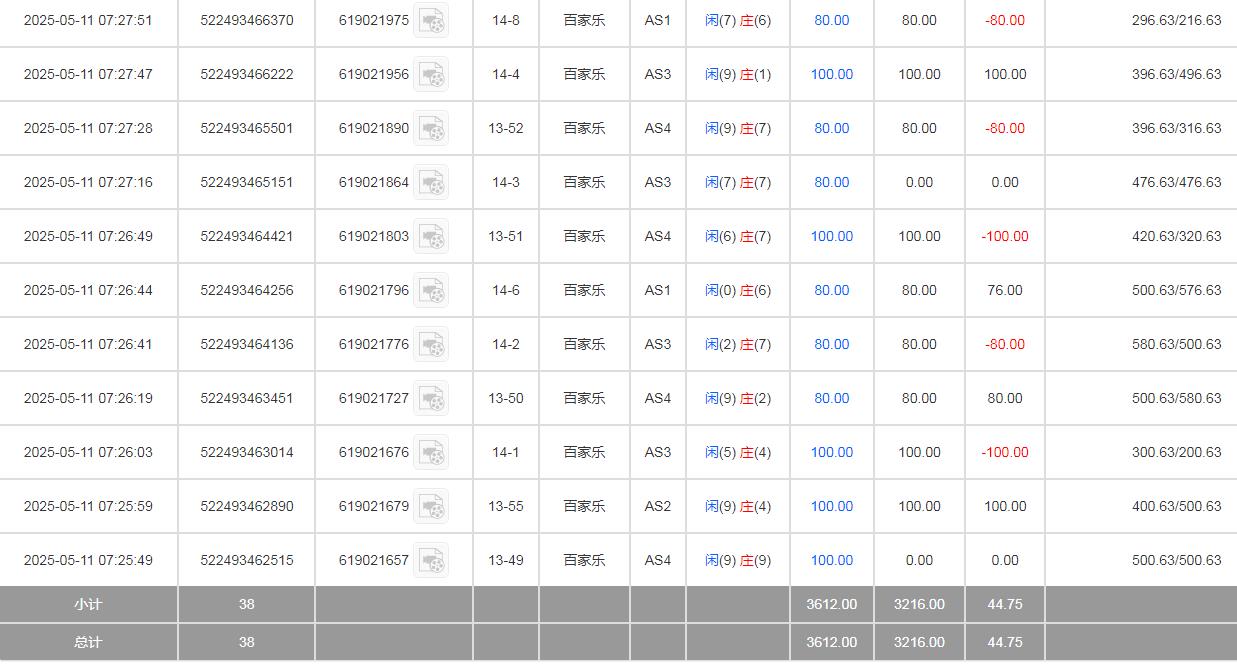The image size is (1237, 664).
Task: Click the blue 100.00 link for table 14-4
Action: coord(831,74)
